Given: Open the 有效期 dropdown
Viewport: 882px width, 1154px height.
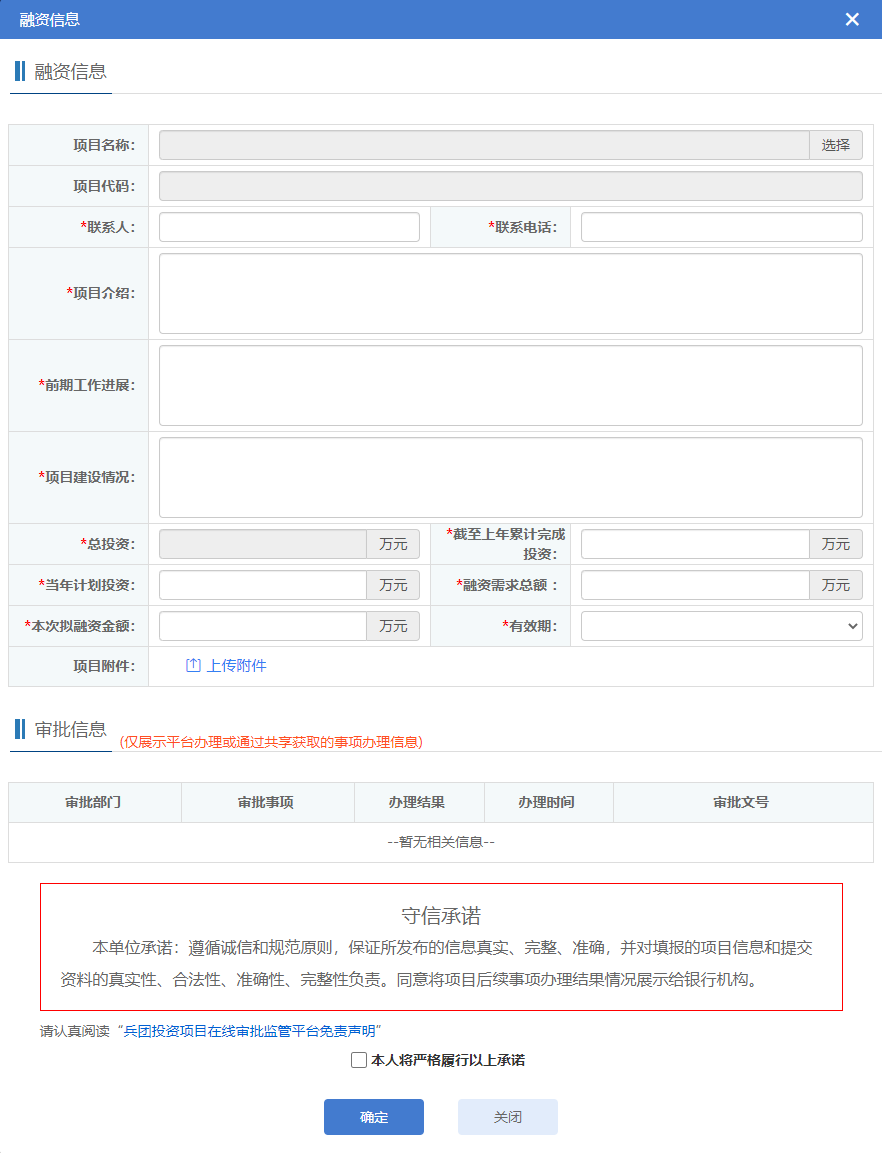Looking at the screenshot, I should pos(721,626).
